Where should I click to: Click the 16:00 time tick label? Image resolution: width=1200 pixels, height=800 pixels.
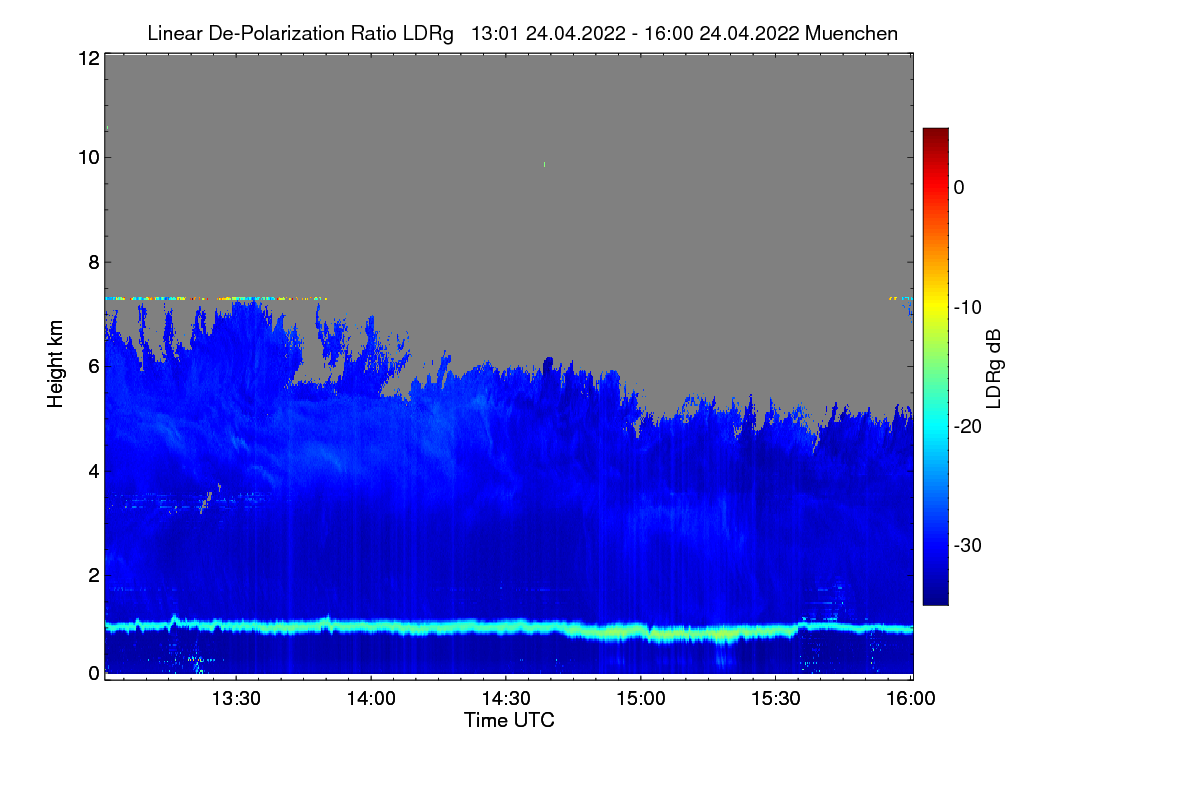click(x=911, y=700)
